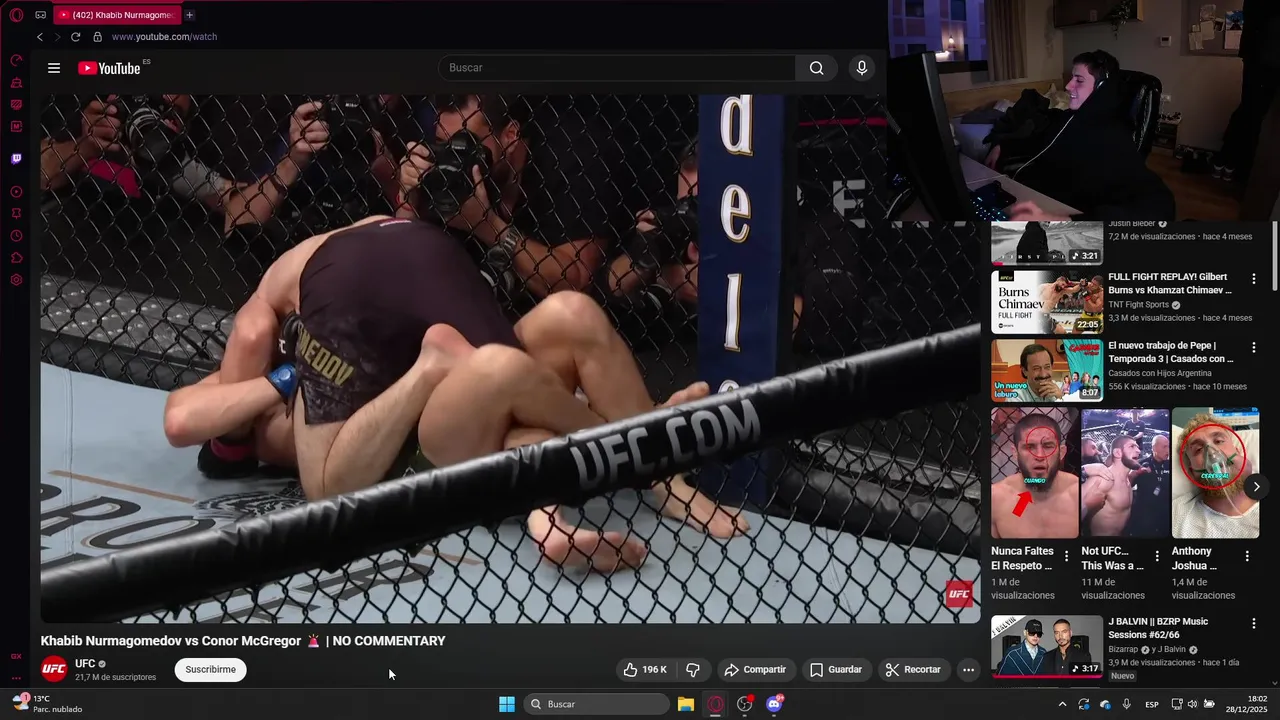
Task: Dislike the video
Action: coord(693,670)
